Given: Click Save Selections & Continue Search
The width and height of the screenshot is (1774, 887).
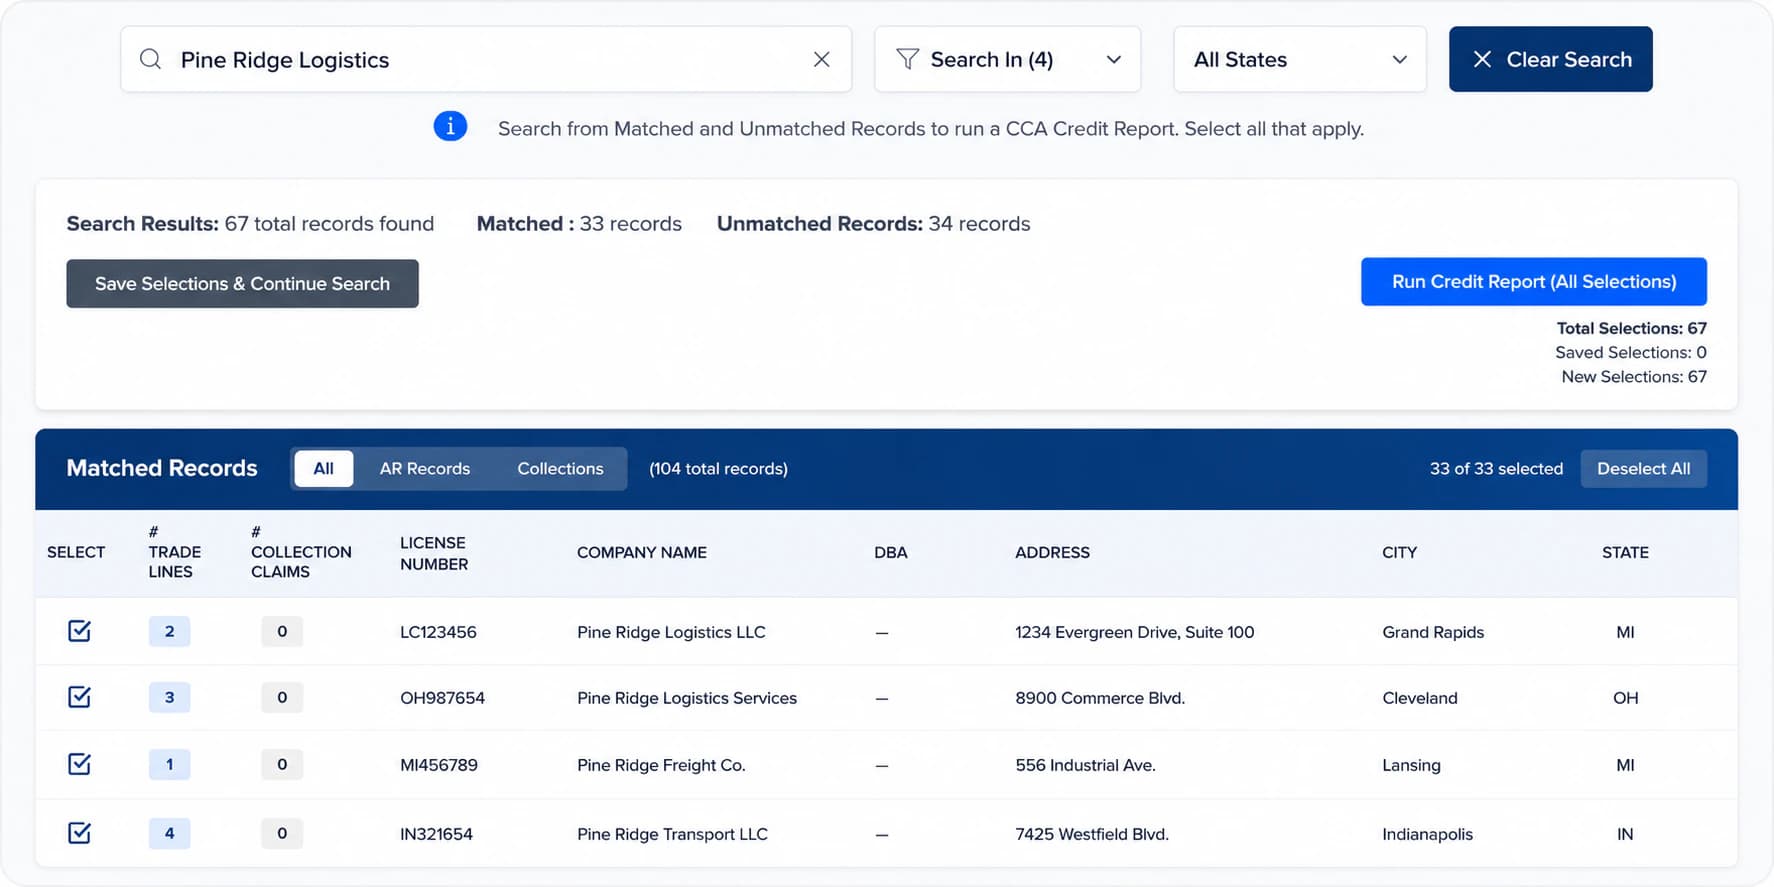Looking at the screenshot, I should coord(242,283).
